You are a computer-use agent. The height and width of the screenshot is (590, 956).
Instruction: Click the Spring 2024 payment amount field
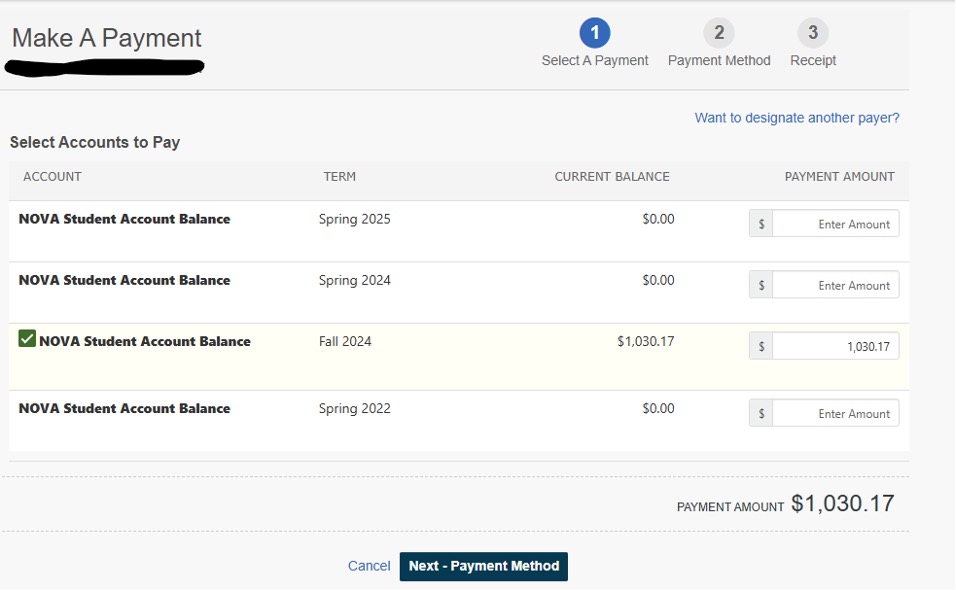pos(835,285)
